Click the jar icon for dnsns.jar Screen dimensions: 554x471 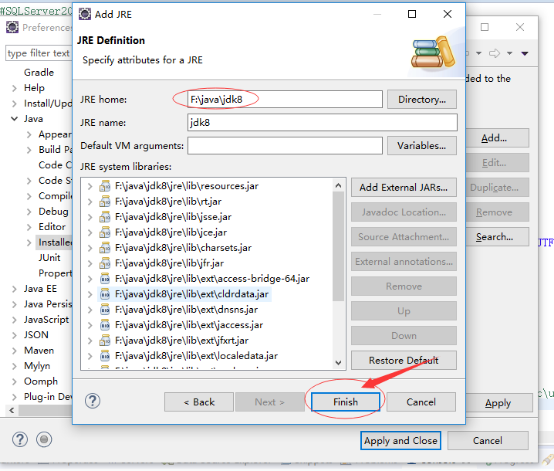105,310
